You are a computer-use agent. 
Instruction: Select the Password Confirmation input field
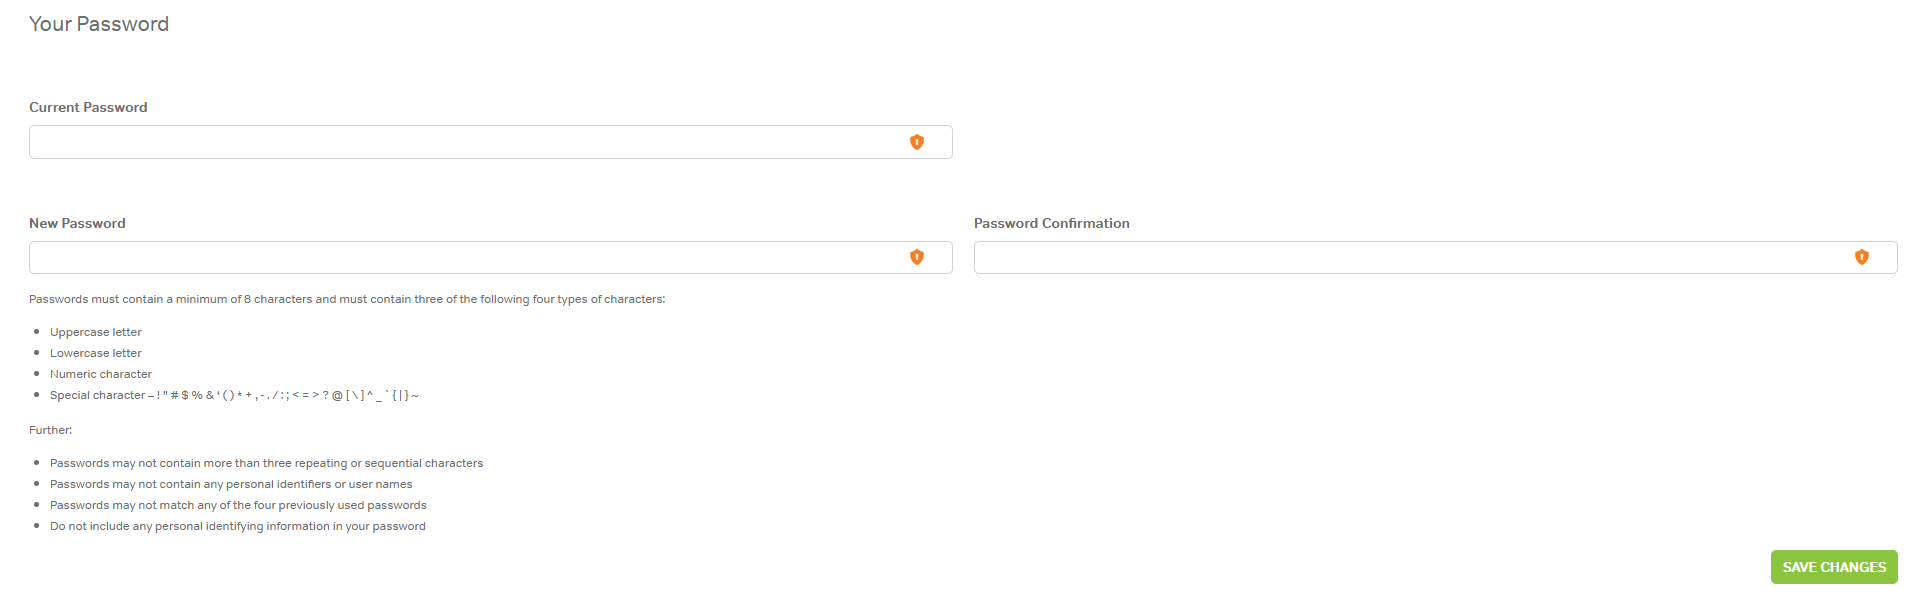pos(1400,257)
